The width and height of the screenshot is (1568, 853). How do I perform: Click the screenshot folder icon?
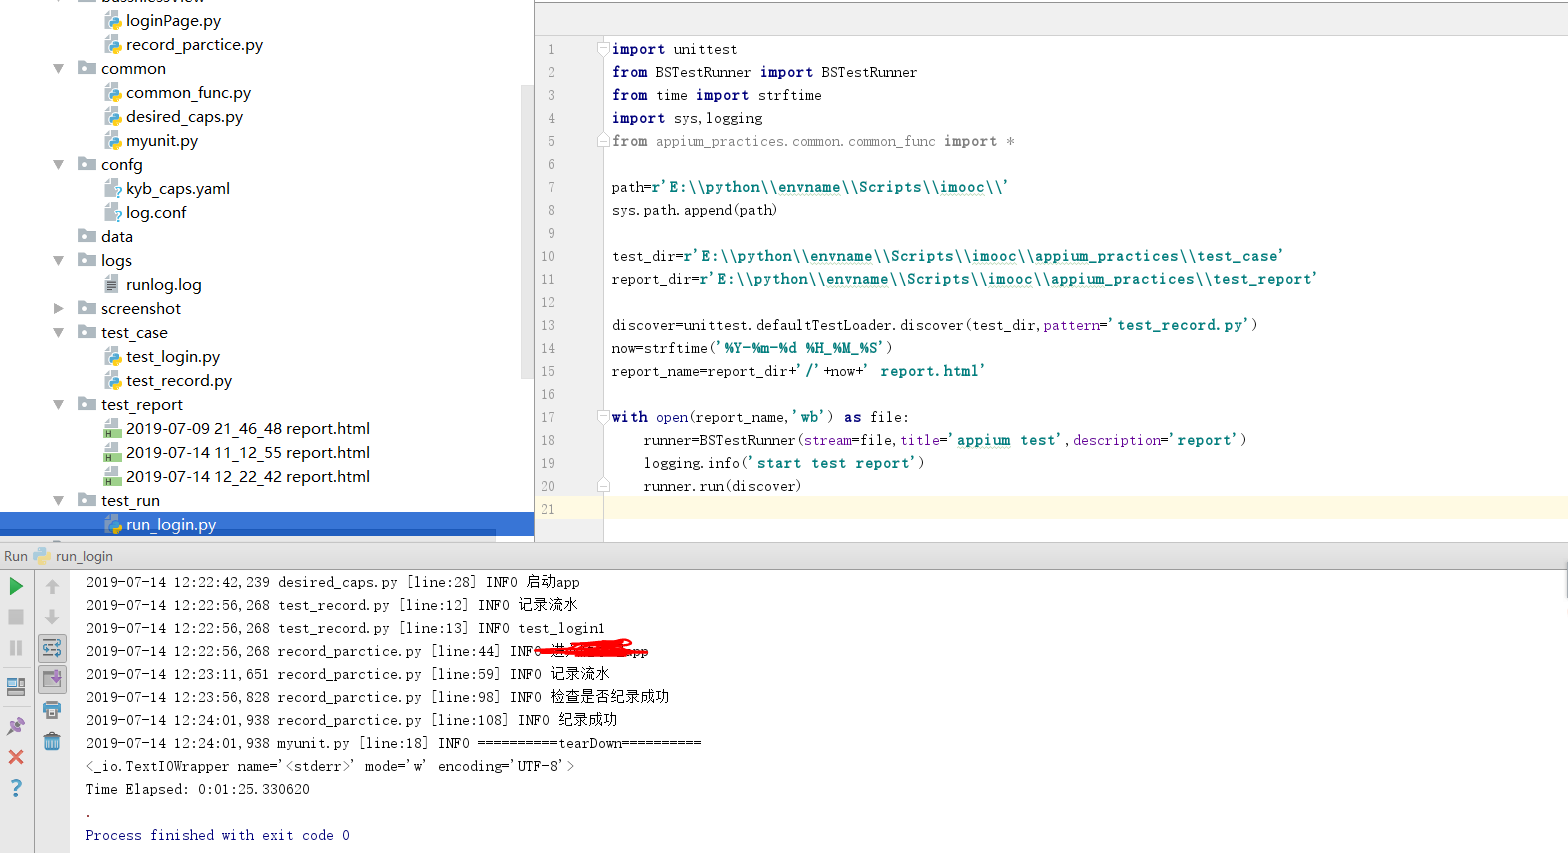click(87, 308)
